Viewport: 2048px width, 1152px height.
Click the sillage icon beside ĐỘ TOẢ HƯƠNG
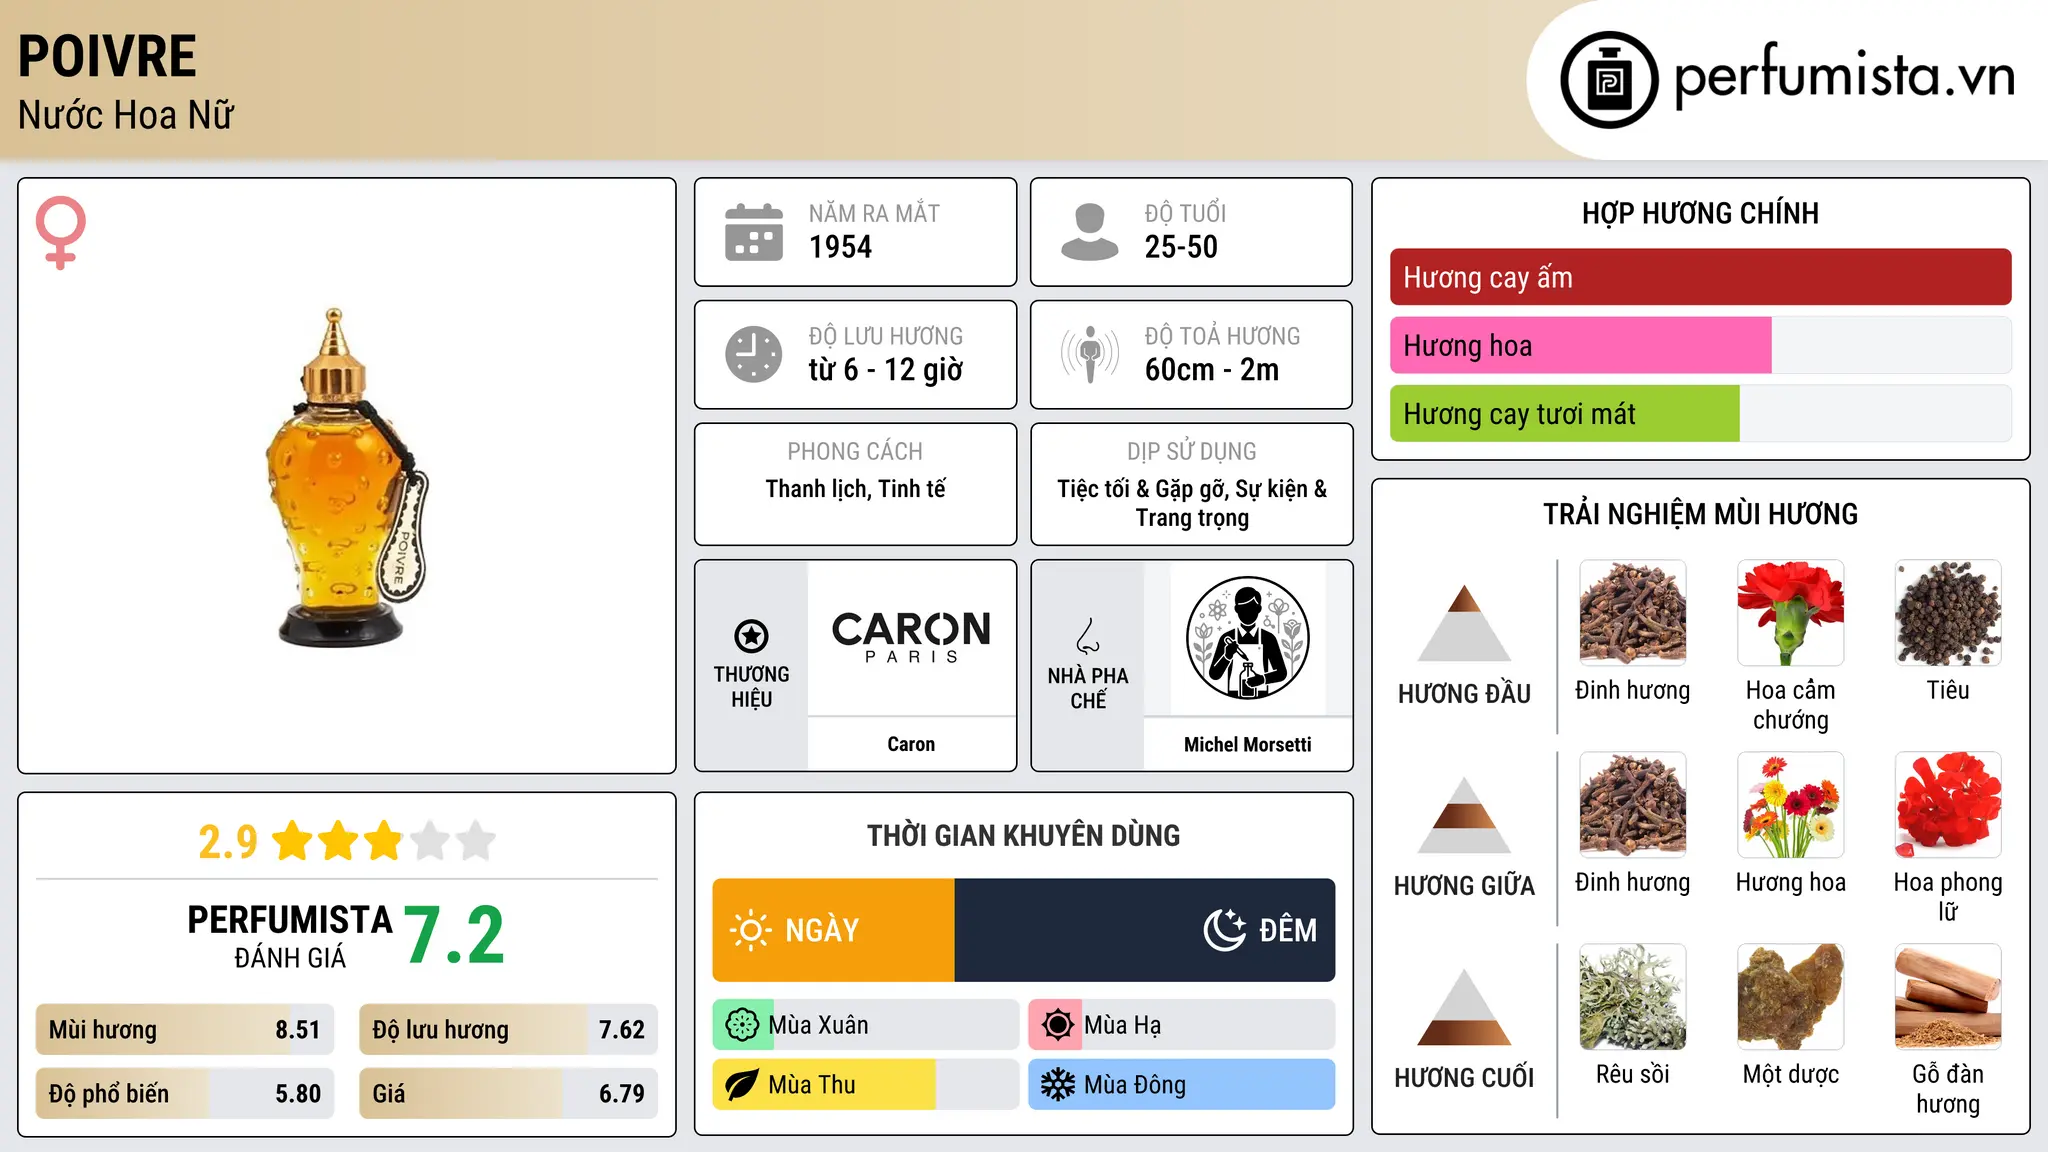coord(1089,354)
